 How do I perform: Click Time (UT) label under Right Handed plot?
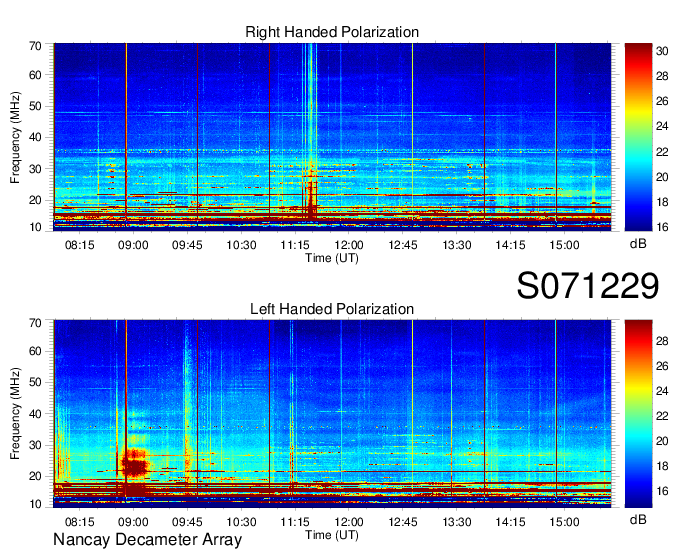tap(332, 258)
